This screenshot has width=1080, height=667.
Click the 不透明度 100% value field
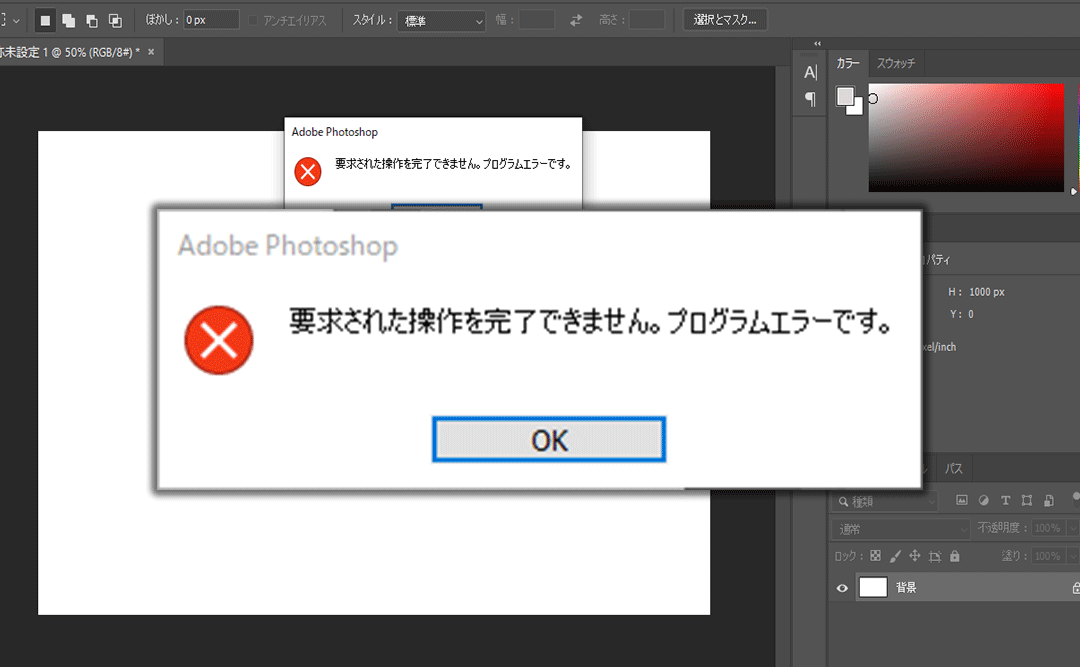click(x=1048, y=528)
